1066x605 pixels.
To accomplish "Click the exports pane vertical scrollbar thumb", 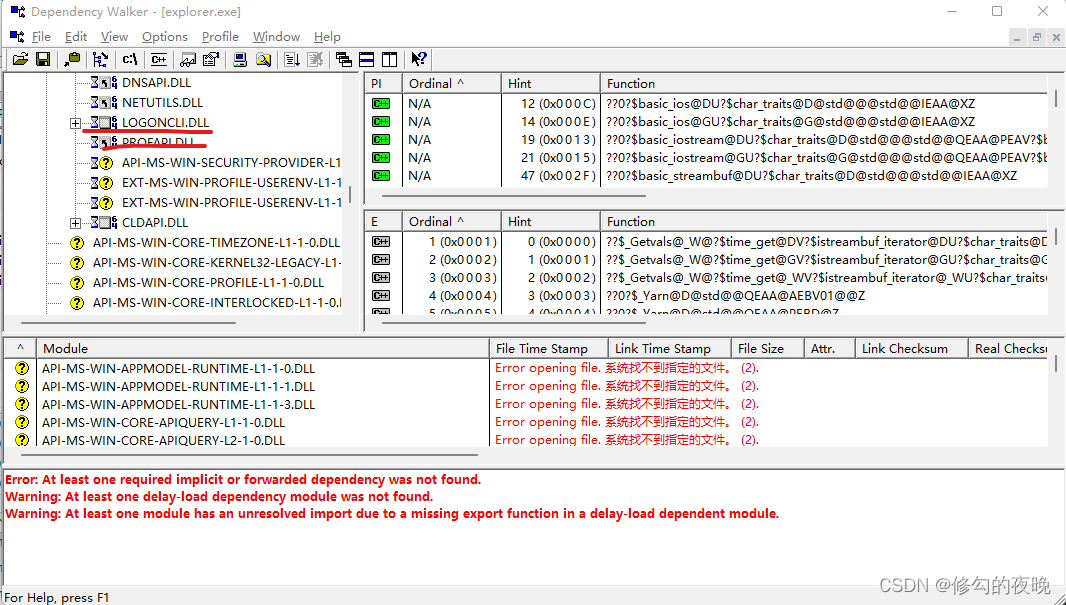I will [x=1056, y=236].
